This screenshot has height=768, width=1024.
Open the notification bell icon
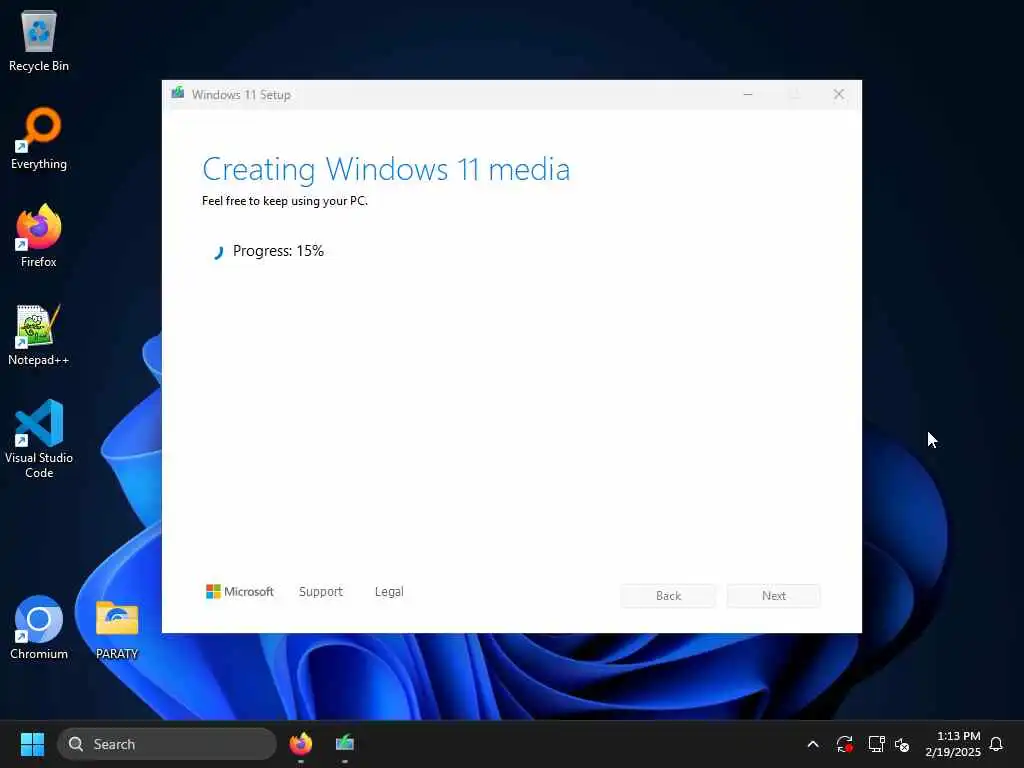(x=996, y=744)
